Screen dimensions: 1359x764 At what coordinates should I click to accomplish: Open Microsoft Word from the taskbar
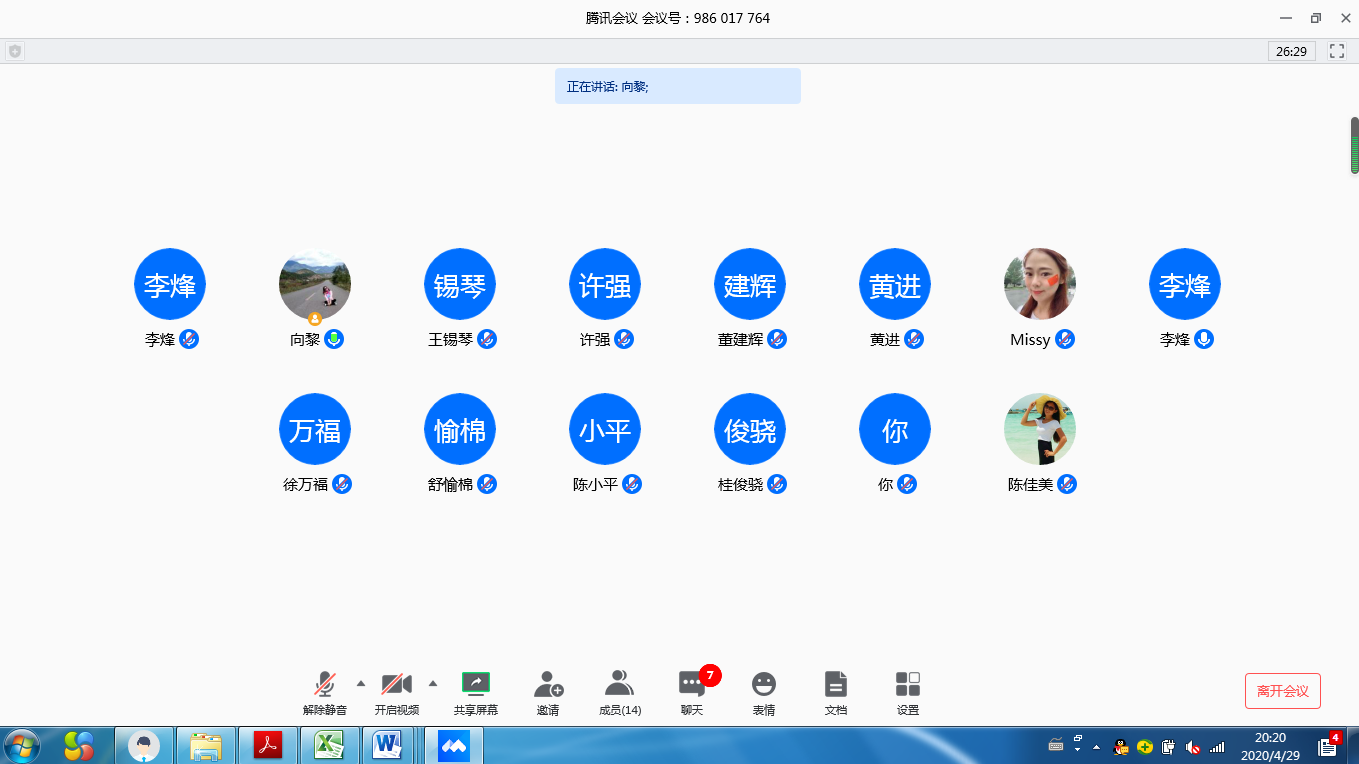386,745
